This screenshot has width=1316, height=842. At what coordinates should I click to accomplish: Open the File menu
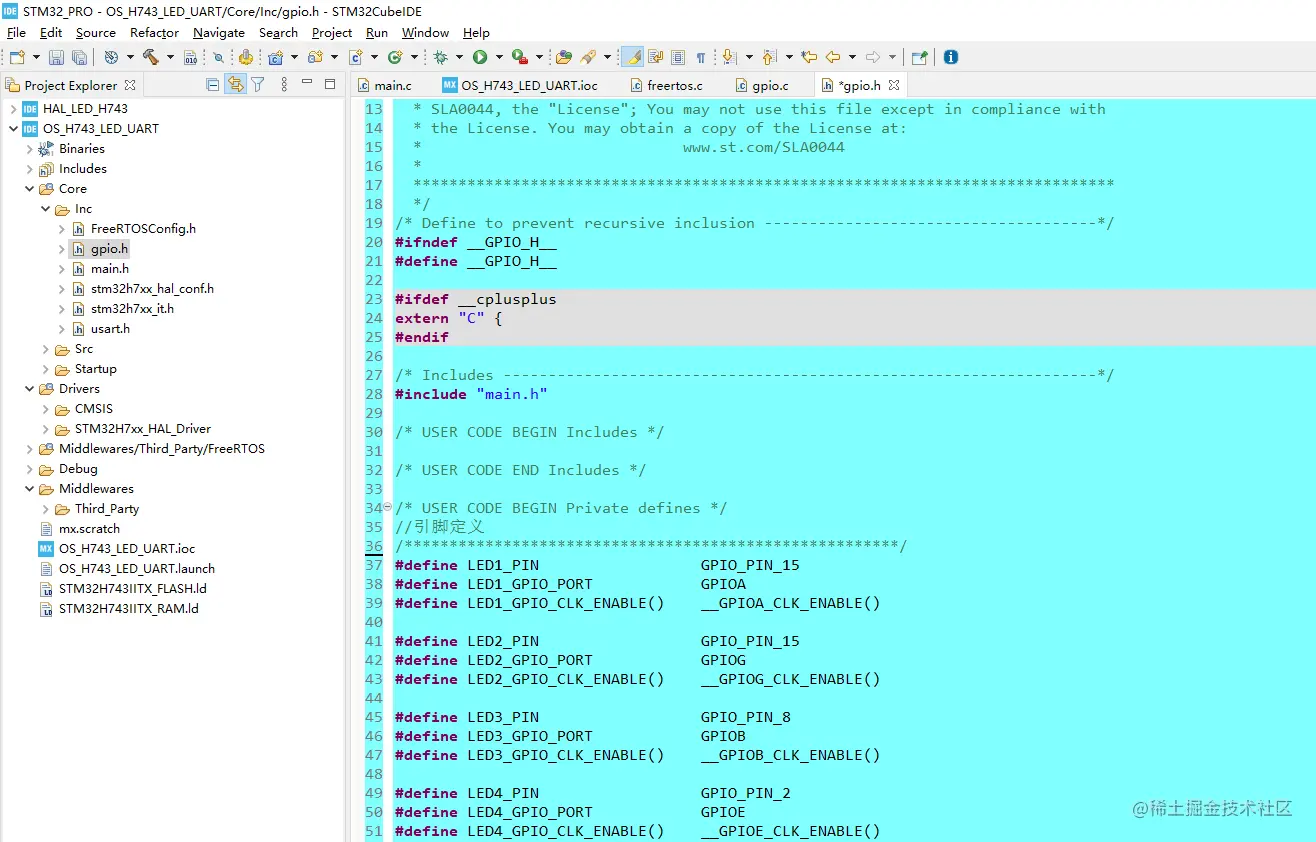(x=16, y=33)
